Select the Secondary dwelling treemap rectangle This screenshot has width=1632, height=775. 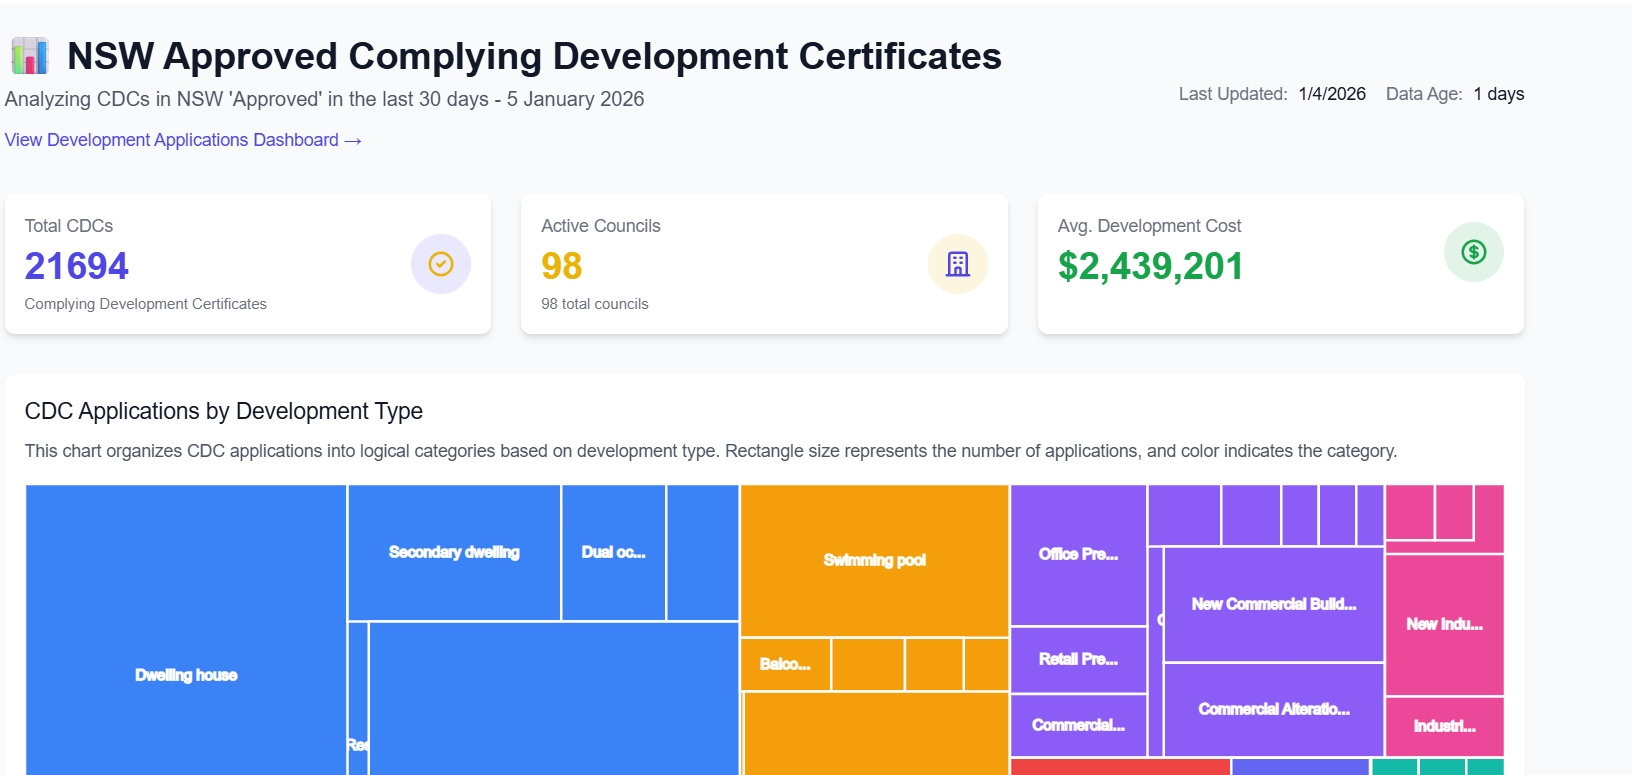pos(454,552)
